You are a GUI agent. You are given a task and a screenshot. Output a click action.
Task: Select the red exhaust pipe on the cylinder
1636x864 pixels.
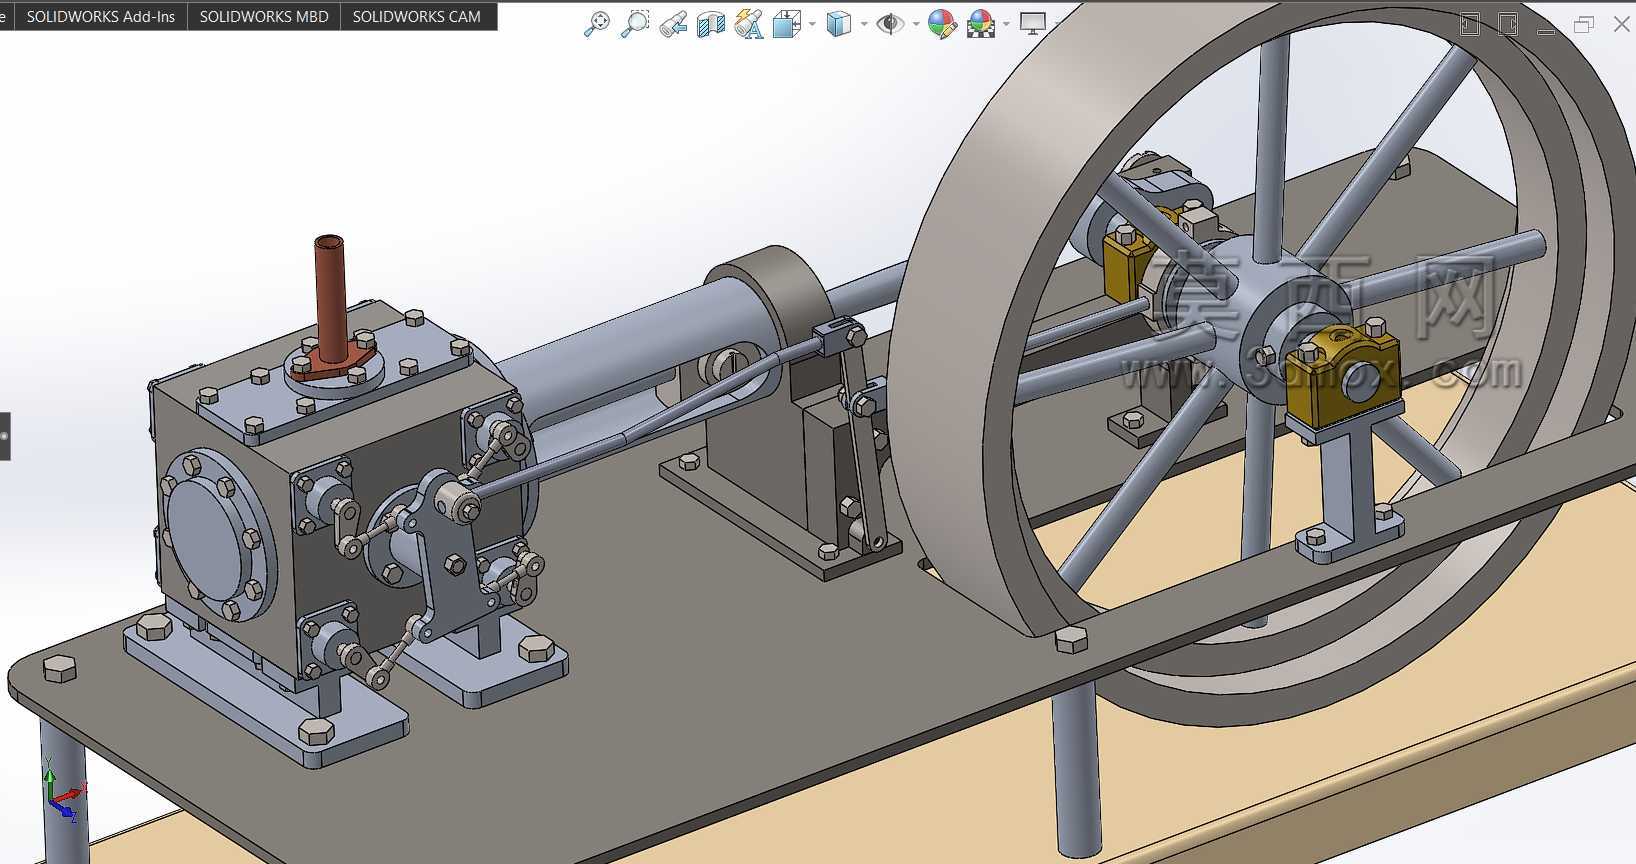point(330,300)
